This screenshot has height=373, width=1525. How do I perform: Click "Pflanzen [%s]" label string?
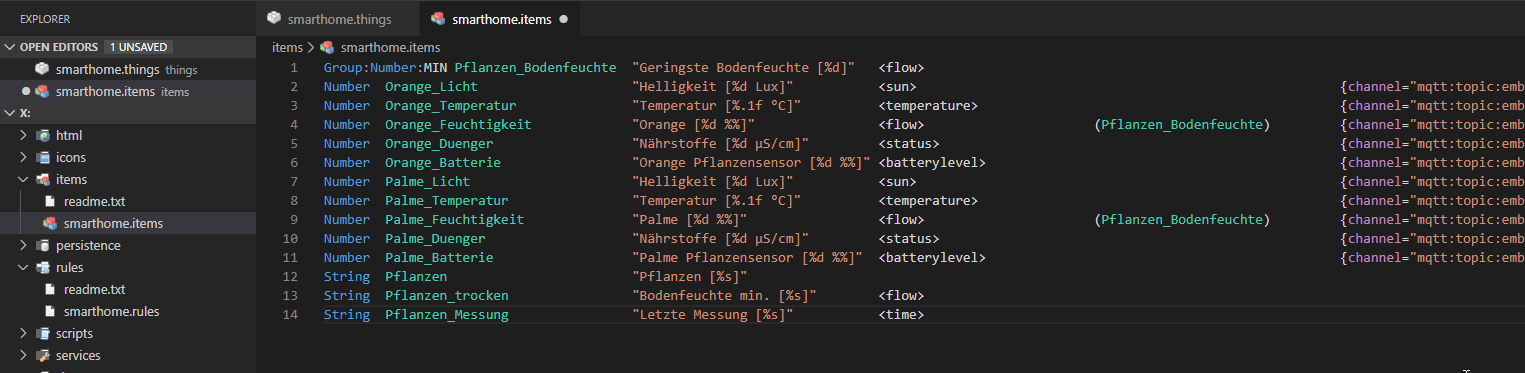pyautogui.click(x=689, y=277)
